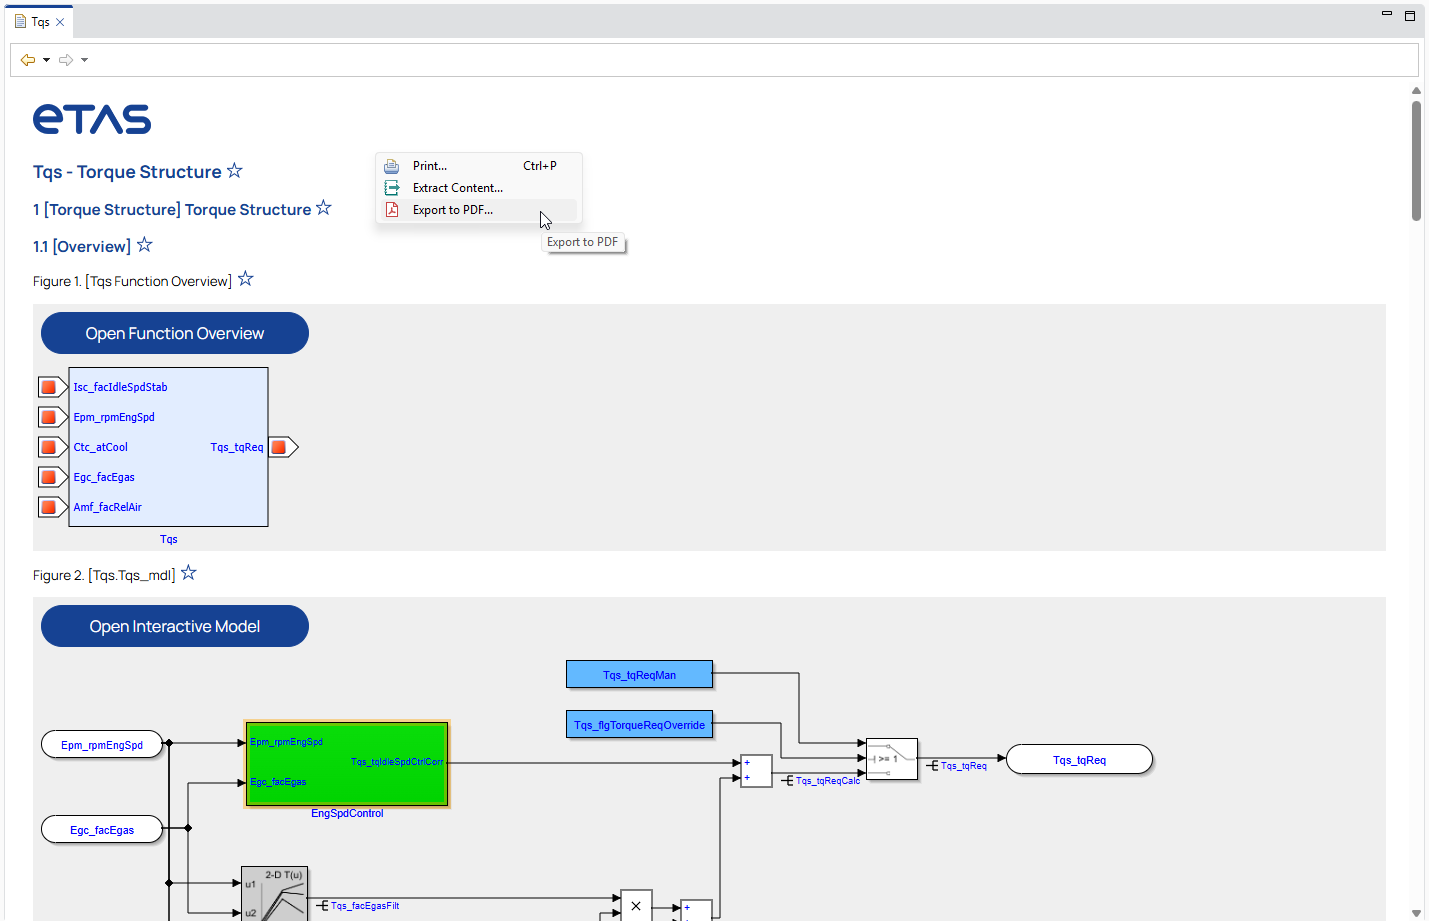Viewport: 1429px width, 921px height.
Task: Open the back-button history dropdown
Action: [44, 59]
